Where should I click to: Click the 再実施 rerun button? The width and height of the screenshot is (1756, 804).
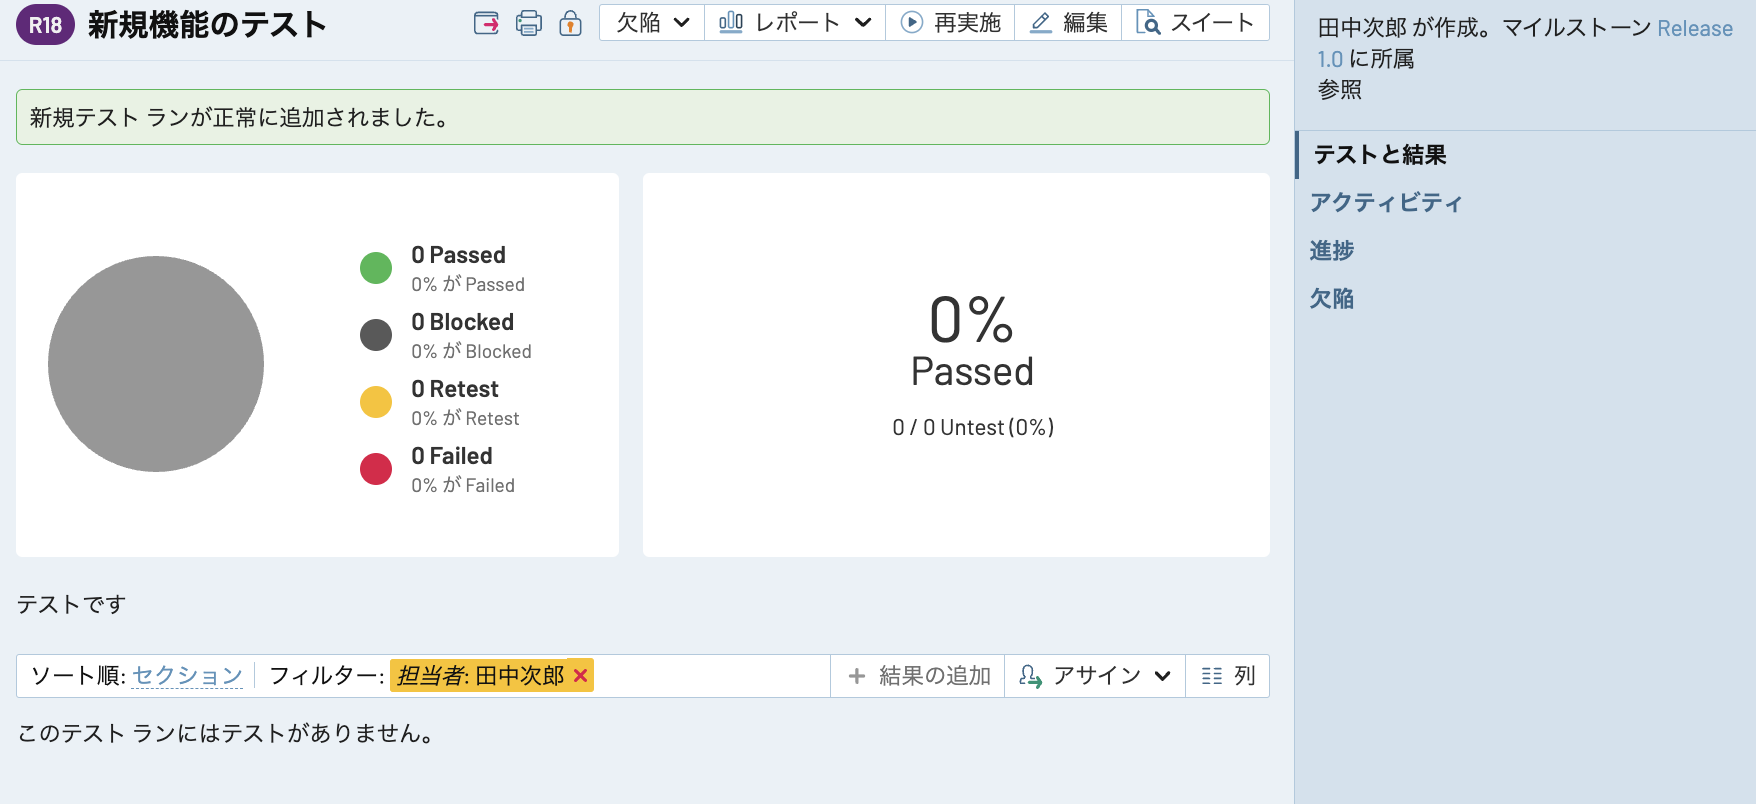coord(950,23)
